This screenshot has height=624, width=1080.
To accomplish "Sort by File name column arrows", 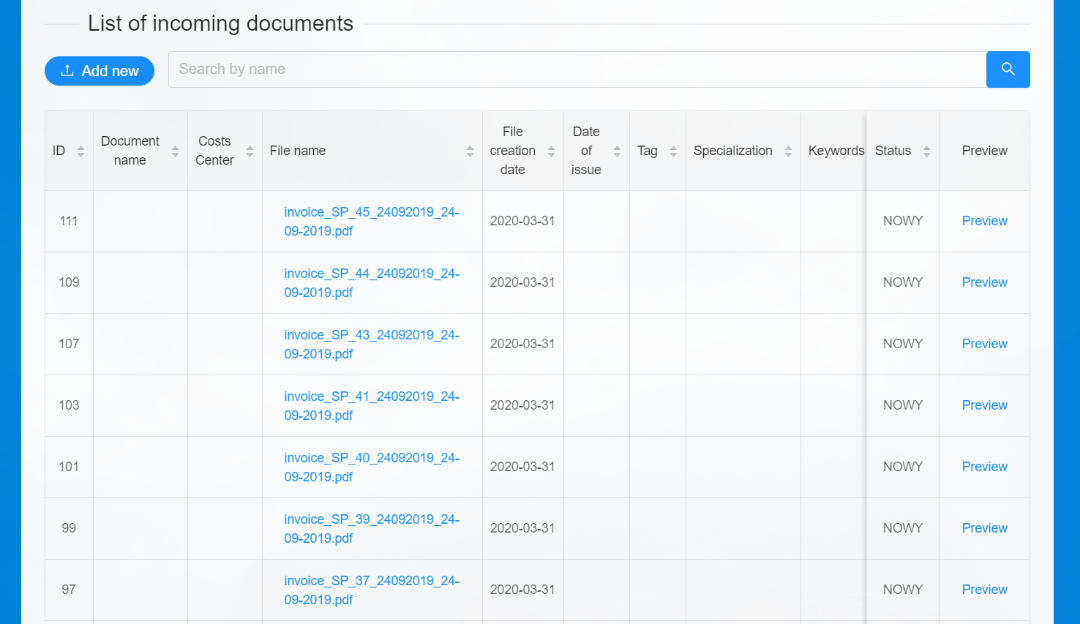I will [470, 151].
